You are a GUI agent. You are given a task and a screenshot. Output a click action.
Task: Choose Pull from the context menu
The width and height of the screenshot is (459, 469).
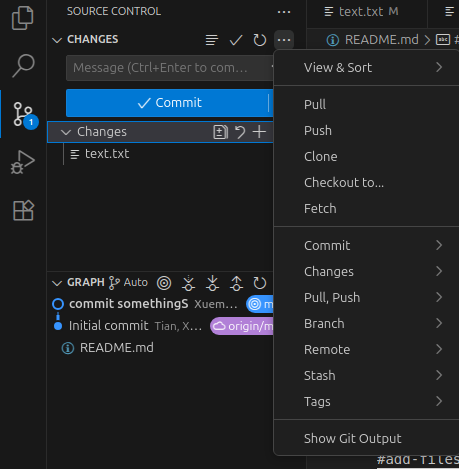(x=366, y=105)
